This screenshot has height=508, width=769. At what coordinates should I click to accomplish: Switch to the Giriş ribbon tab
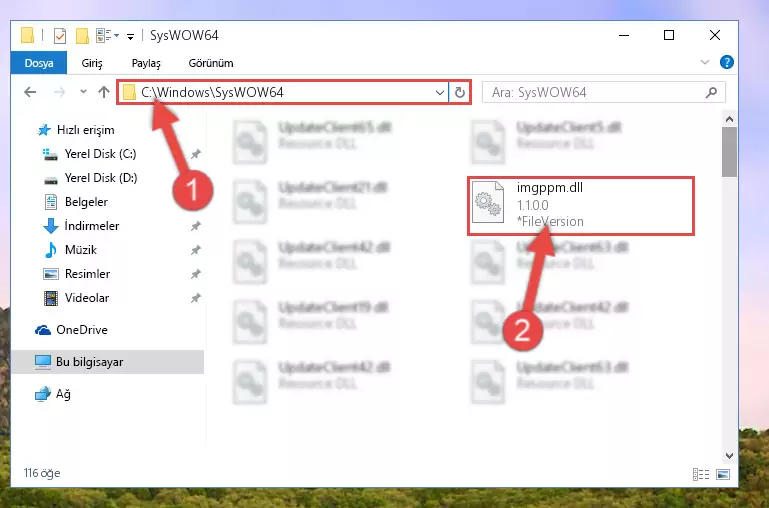[x=92, y=63]
